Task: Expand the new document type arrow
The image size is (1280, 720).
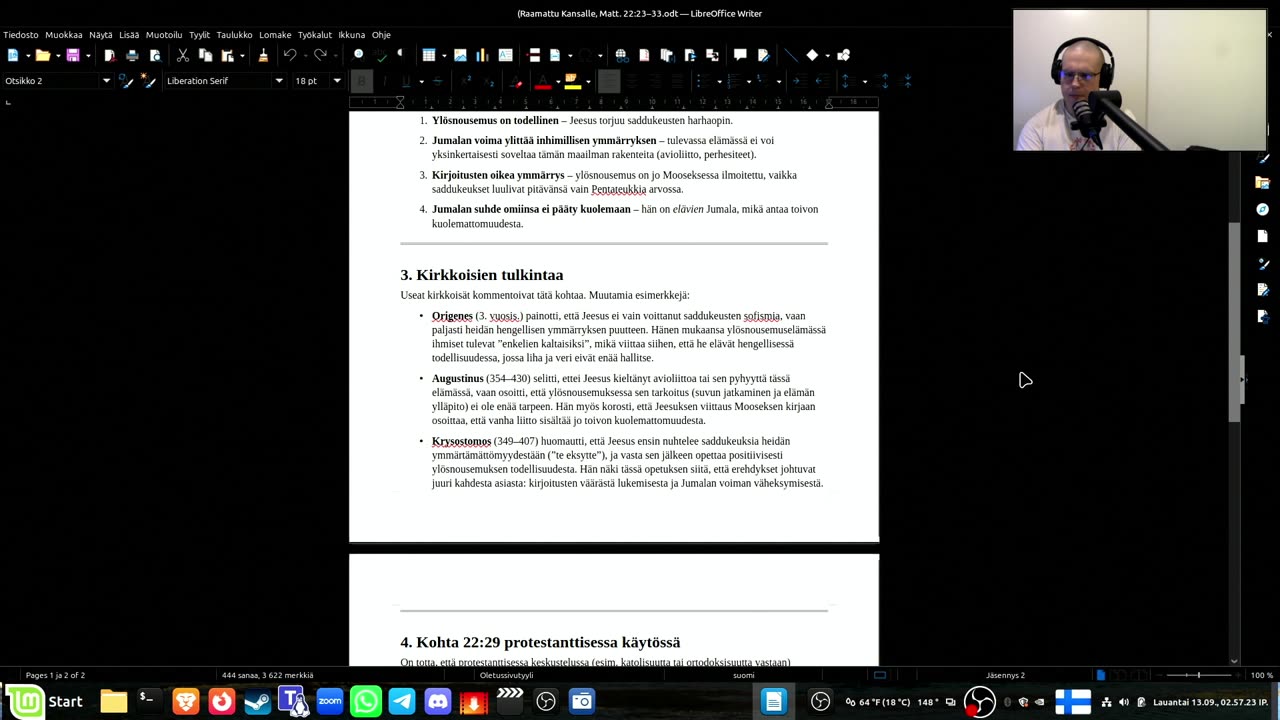Action: tap(26, 55)
